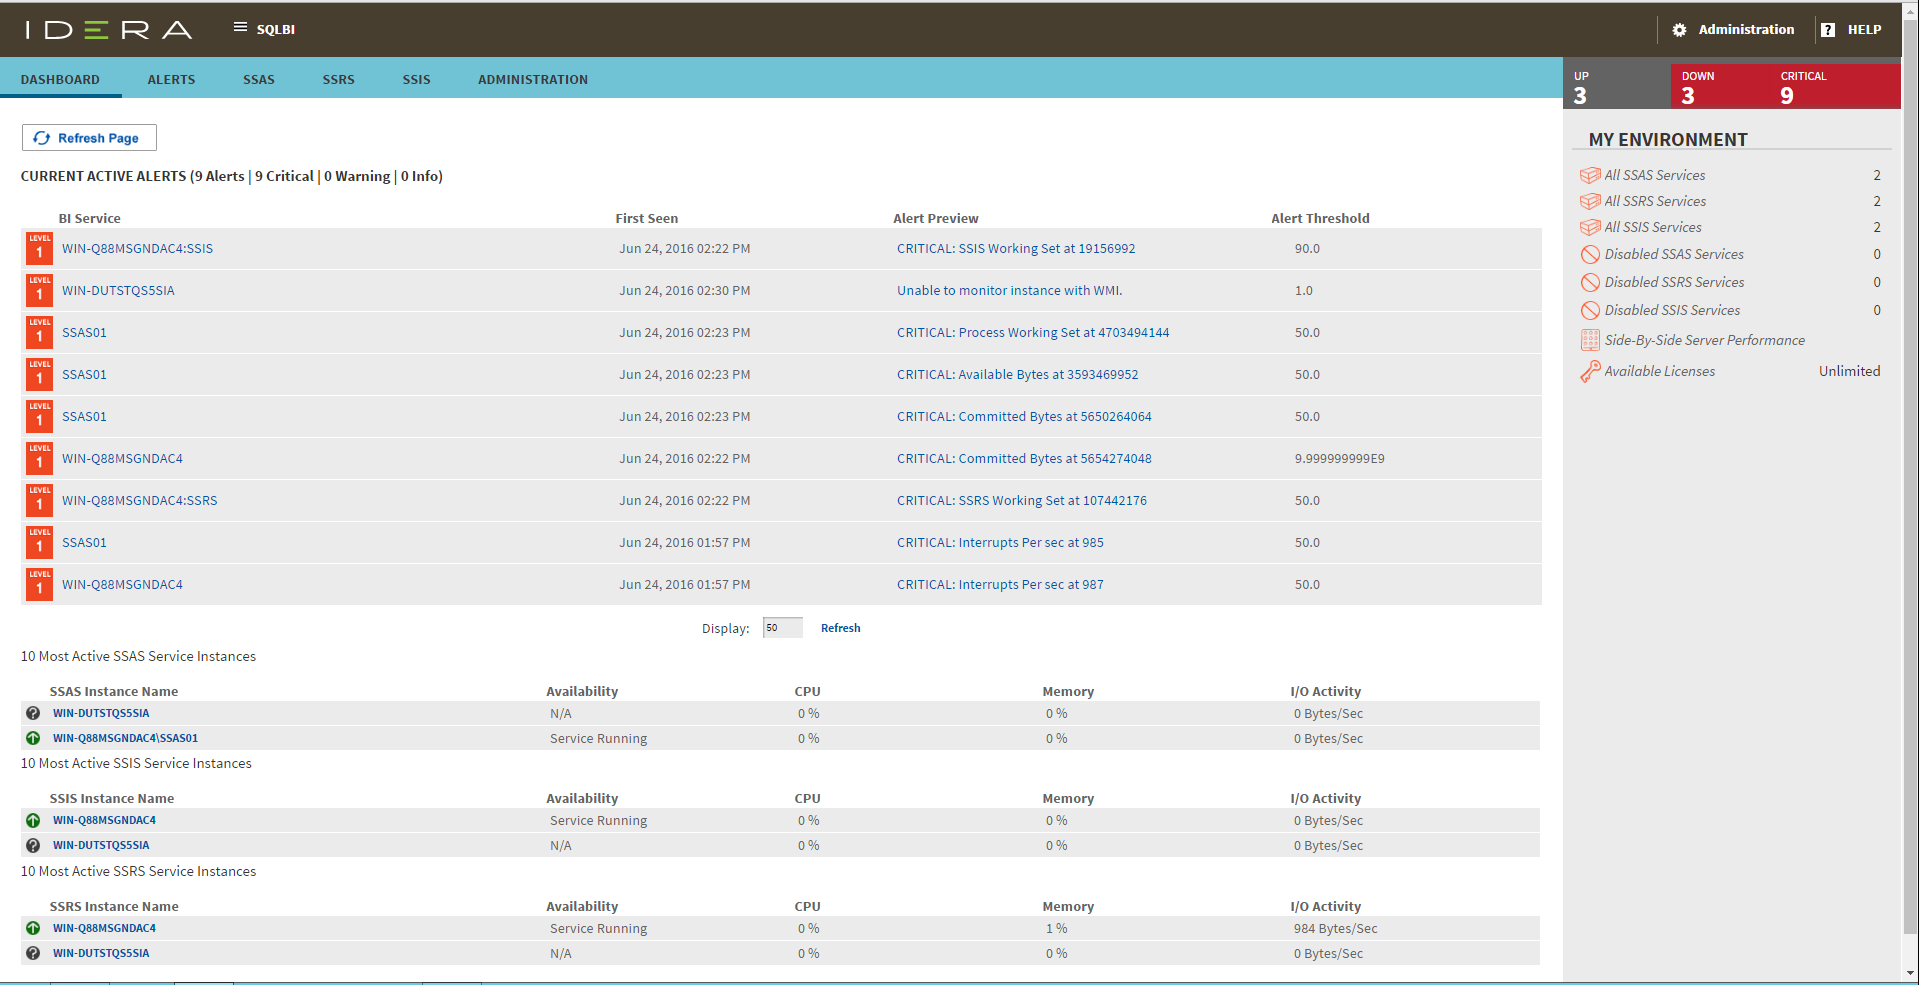Select the All SSIS Services link

coord(1652,228)
